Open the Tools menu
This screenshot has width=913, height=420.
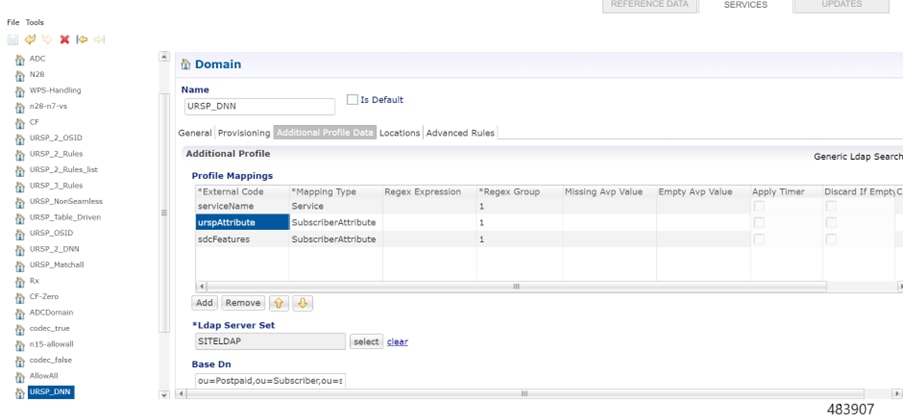(x=34, y=22)
